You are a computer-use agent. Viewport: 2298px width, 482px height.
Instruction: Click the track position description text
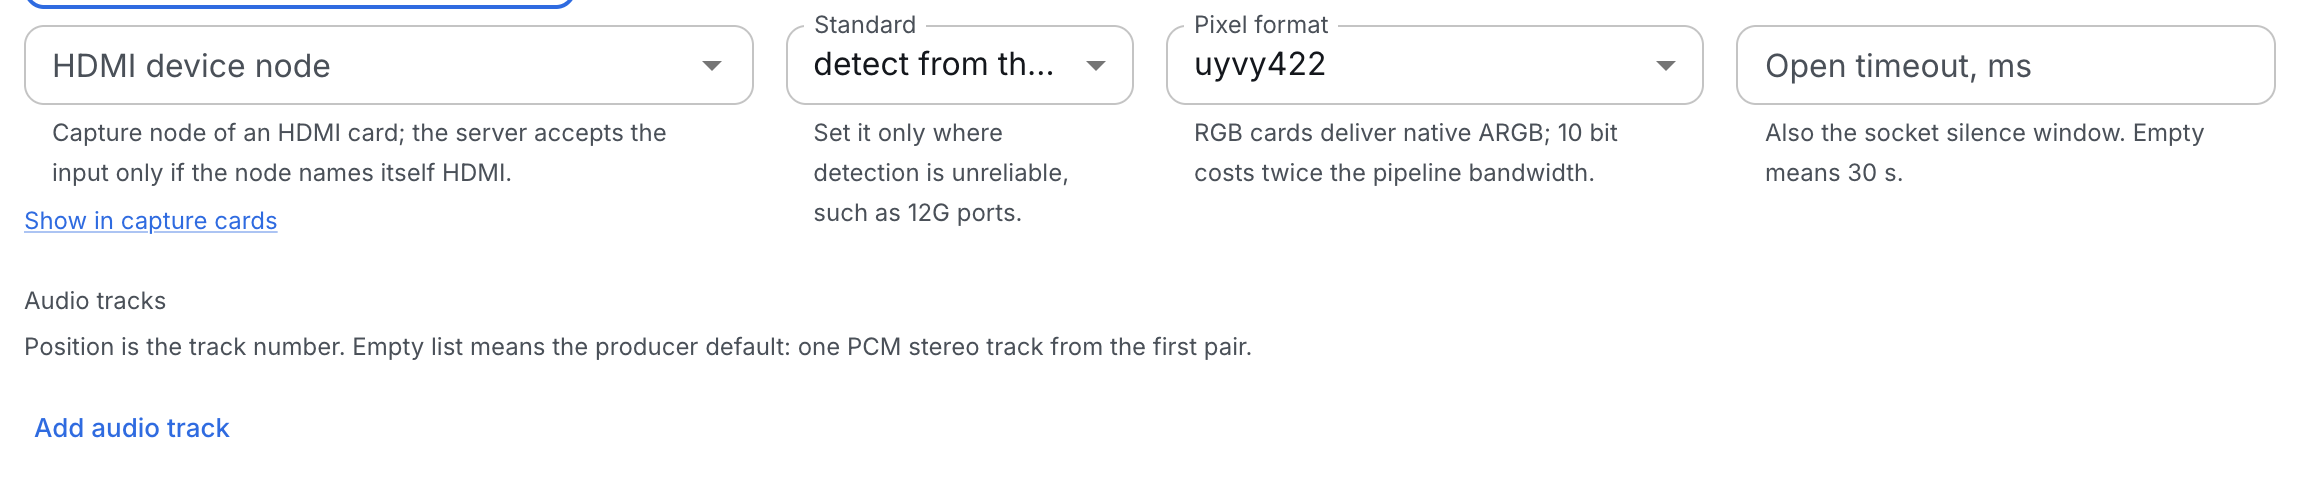click(638, 347)
